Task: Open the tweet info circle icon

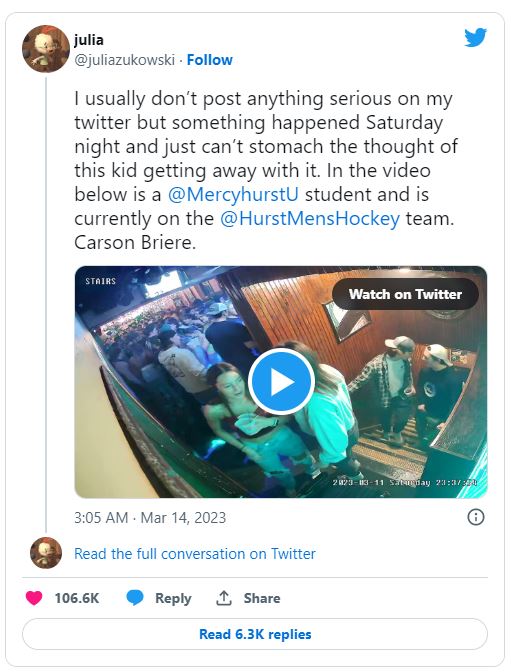Action: point(476,517)
